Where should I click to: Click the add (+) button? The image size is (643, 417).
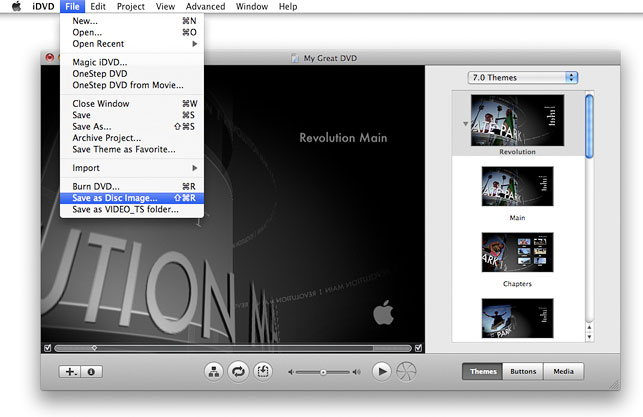tap(70, 371)
